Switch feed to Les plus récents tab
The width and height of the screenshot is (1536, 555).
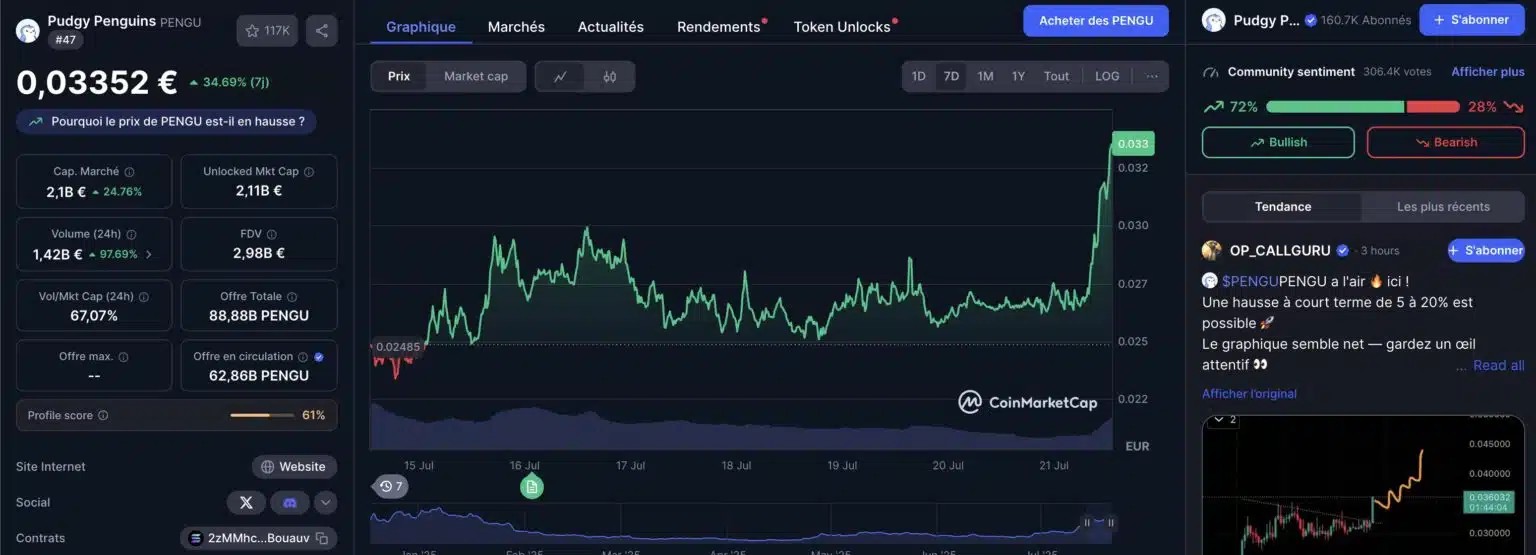1443,206
